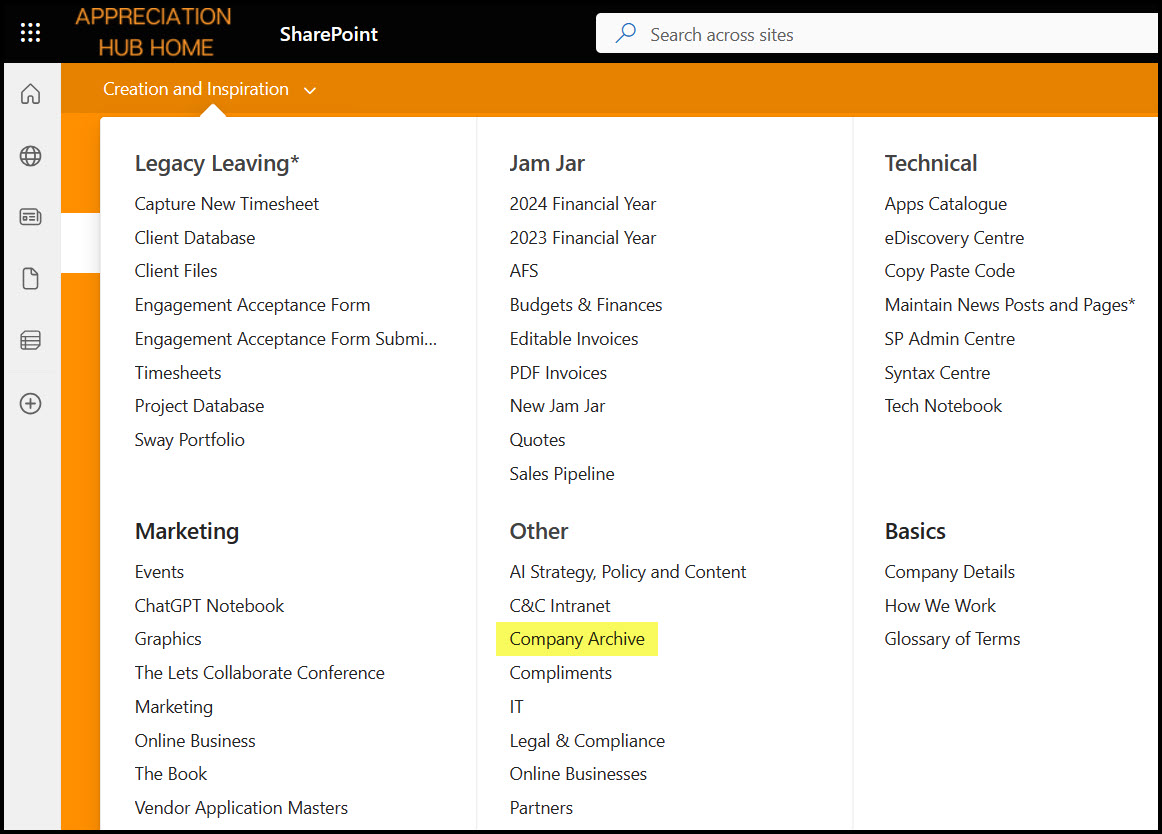Viewport: 1162px width, 834px height.
Task: Open the app launcher waffle icon
Action: [30, 33]
